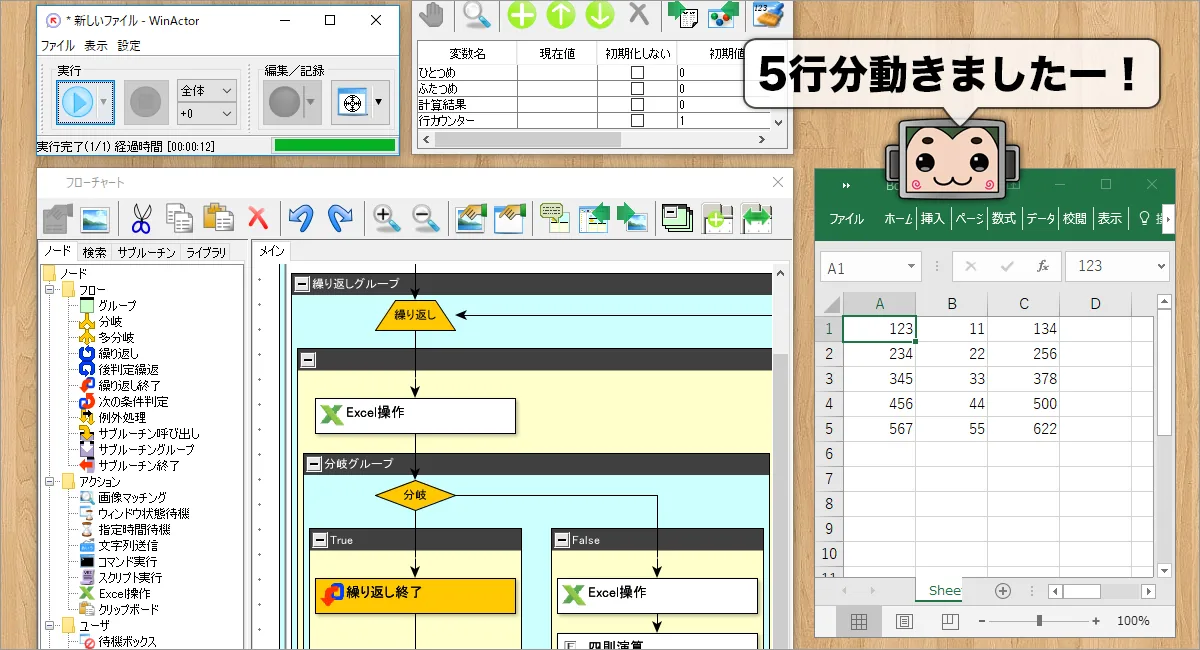The height and width of the screenshot is (650, 1200).
Task: Select the 繰り返し終了 node in True branch
Action: pos(415,596)
